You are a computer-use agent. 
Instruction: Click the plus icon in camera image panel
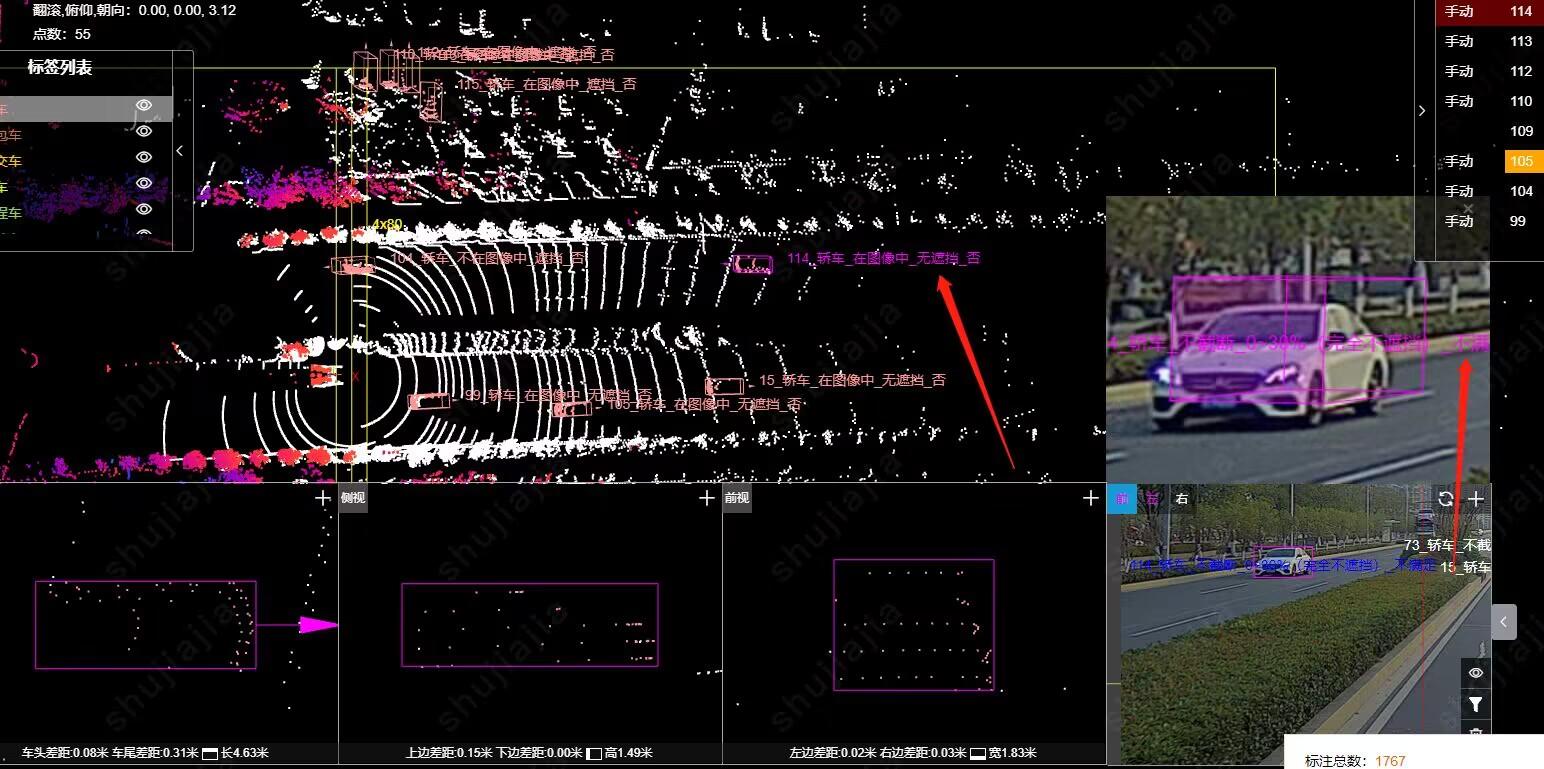[1476, 498]
